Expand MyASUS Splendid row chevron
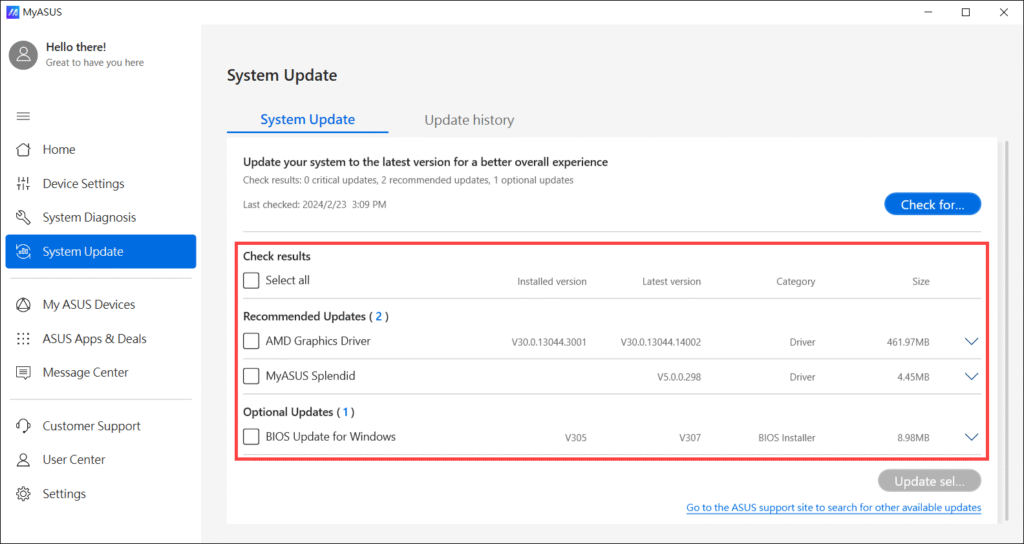The width and height of the screenshot is (1024, 544). pos(970,377)
